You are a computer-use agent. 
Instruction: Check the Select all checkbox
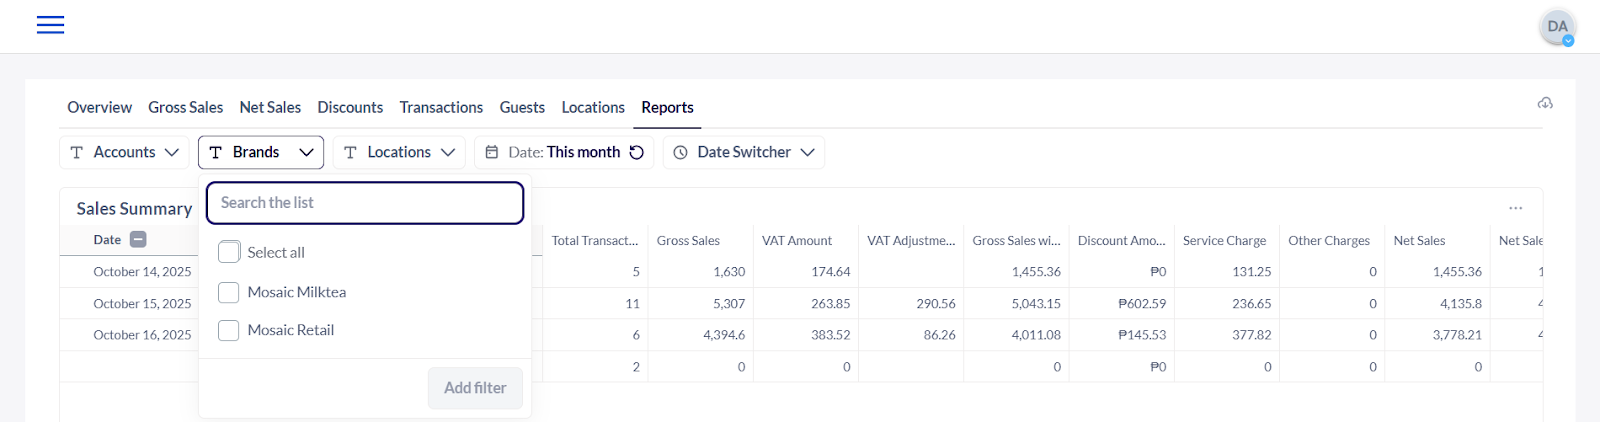229,252
